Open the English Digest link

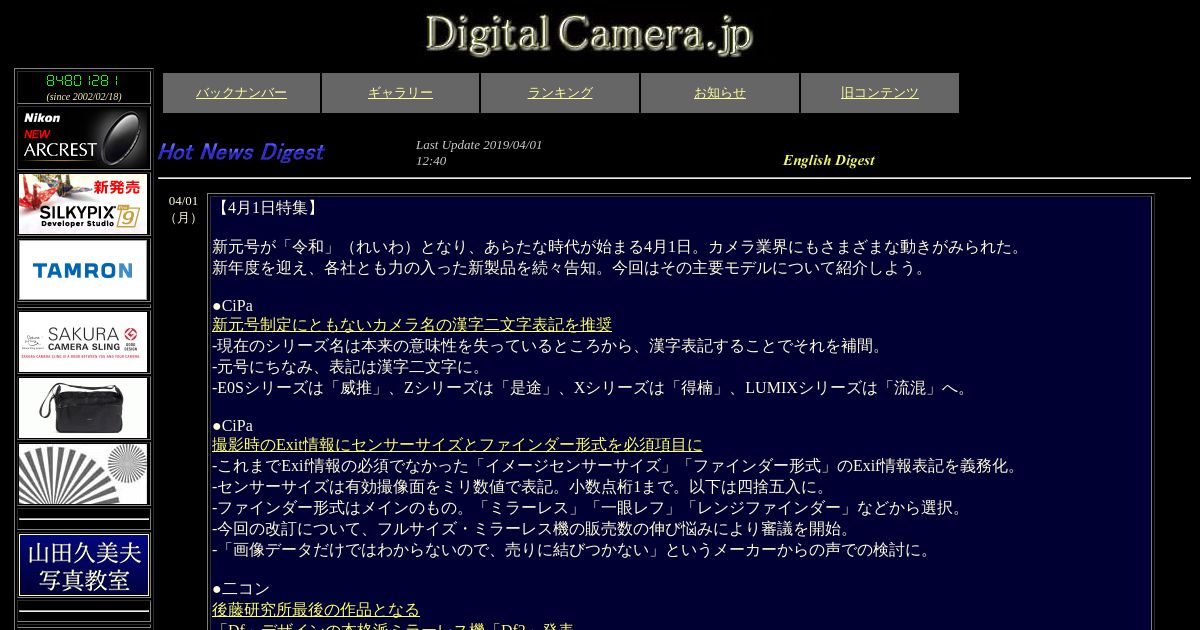pyautogui.click(x=828, y=160)
